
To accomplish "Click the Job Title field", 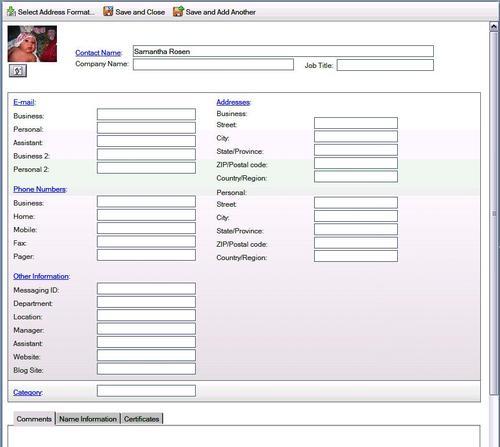I will click(385, 65).
